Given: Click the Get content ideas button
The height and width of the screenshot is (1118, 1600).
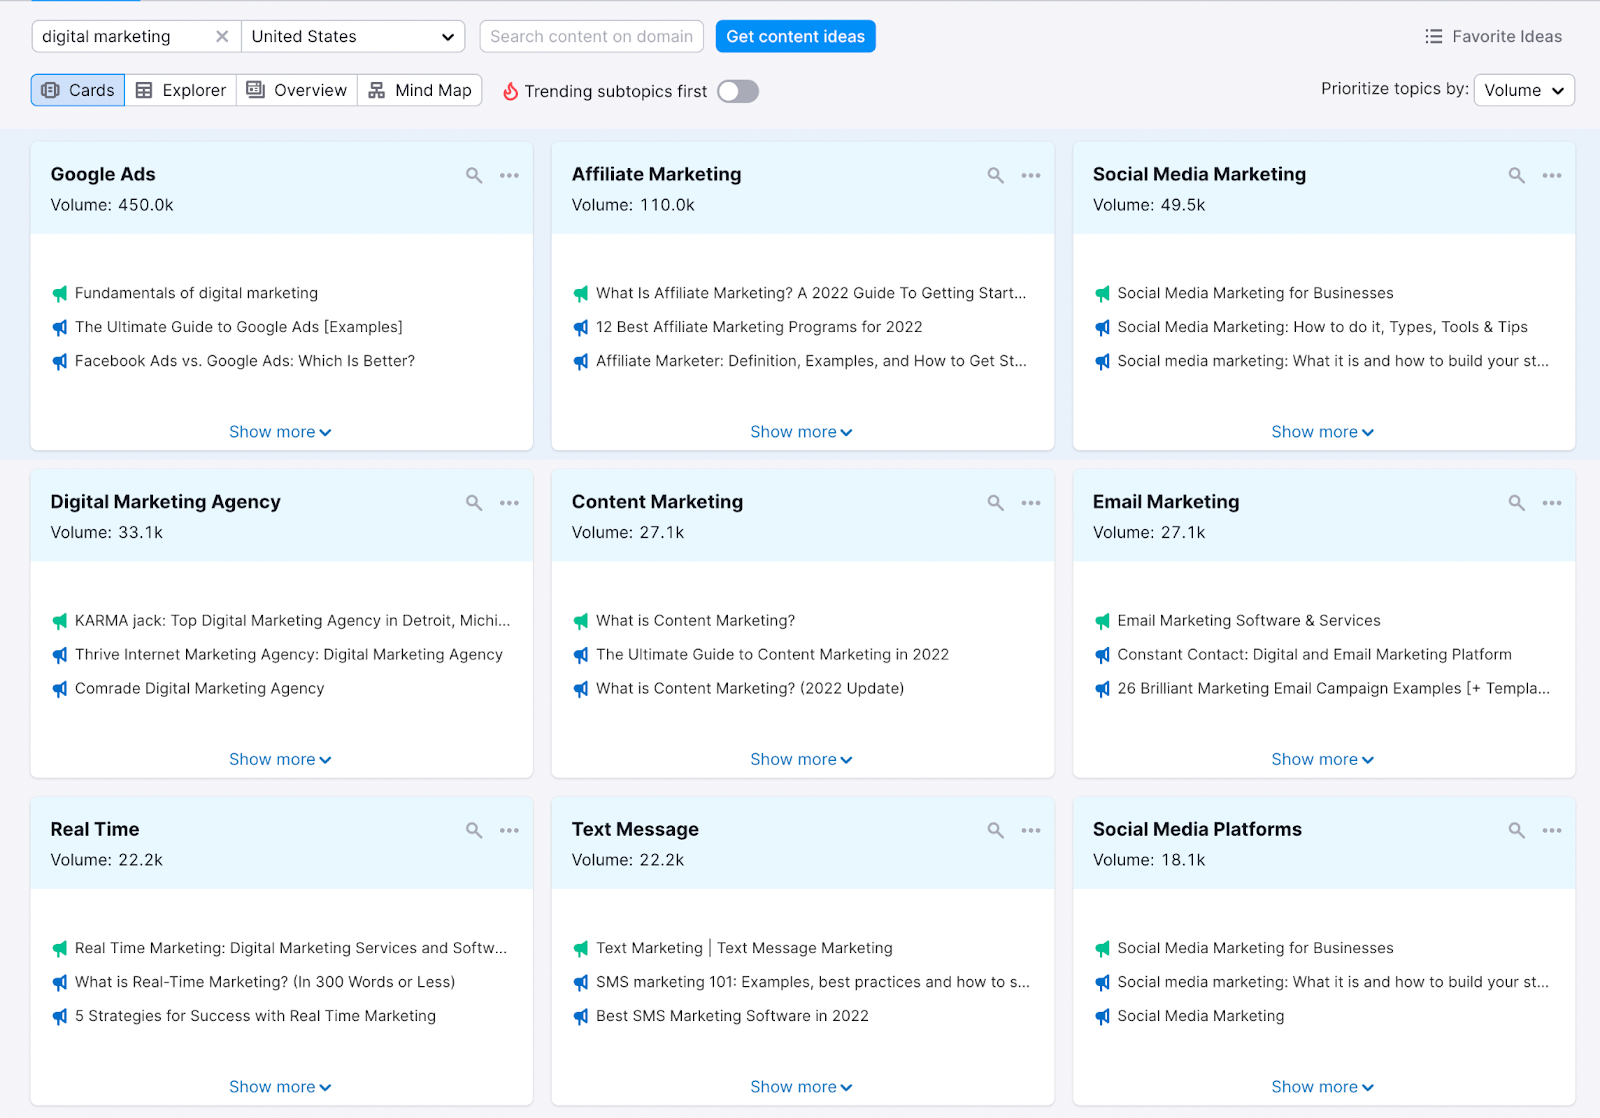Looking at the screenshot, I should coord(795,37).
